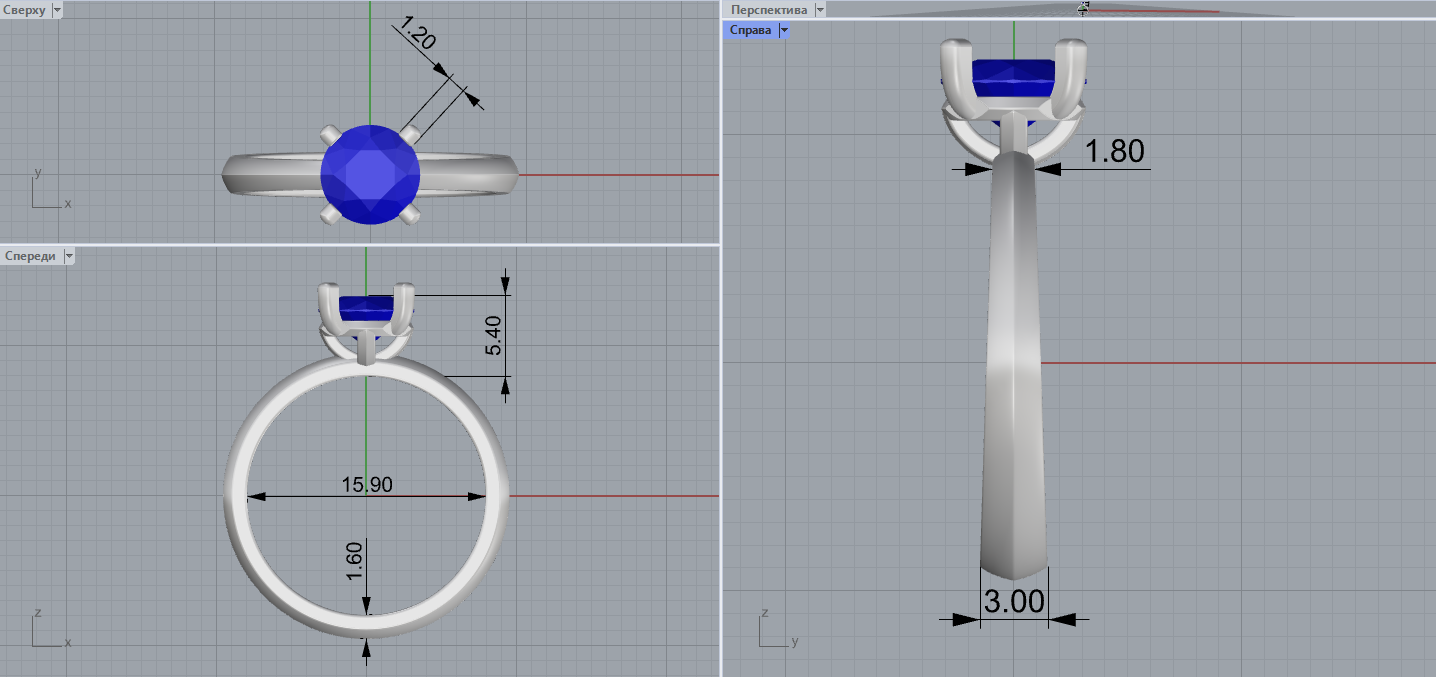This screenshot has height=677, width=1436.
Task: Open the Спереди viewport dropdown arrow
Action: coord(69,256)
